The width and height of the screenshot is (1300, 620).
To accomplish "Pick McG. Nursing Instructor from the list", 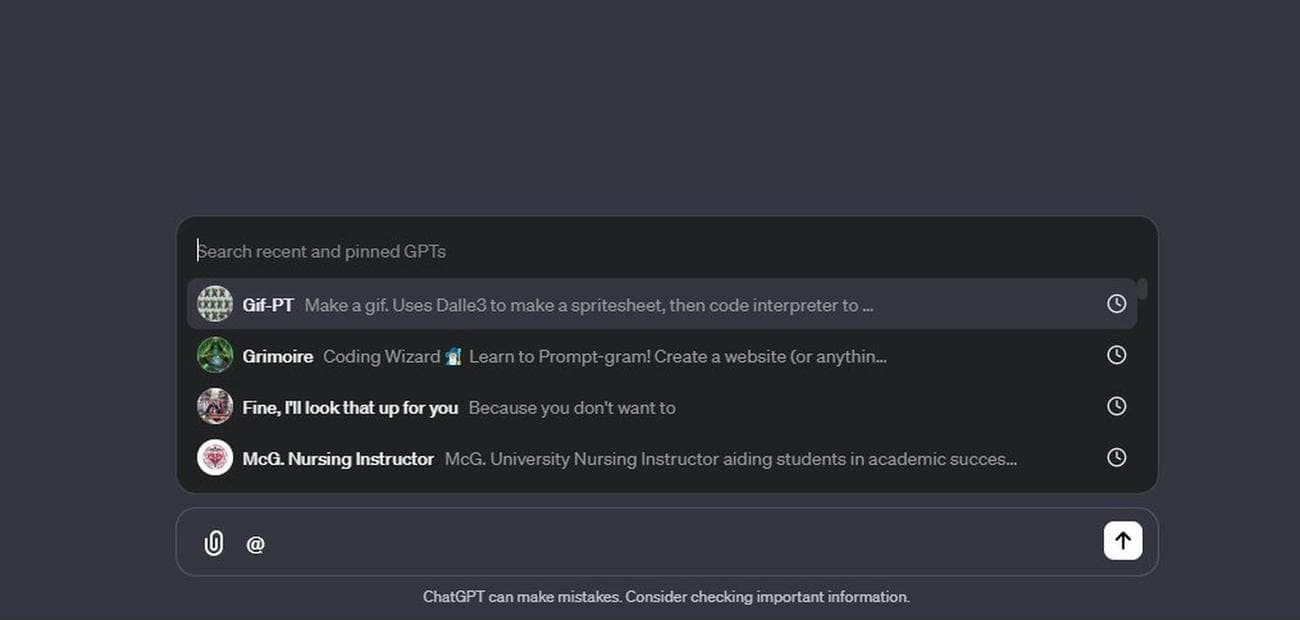I will (338, 459).
